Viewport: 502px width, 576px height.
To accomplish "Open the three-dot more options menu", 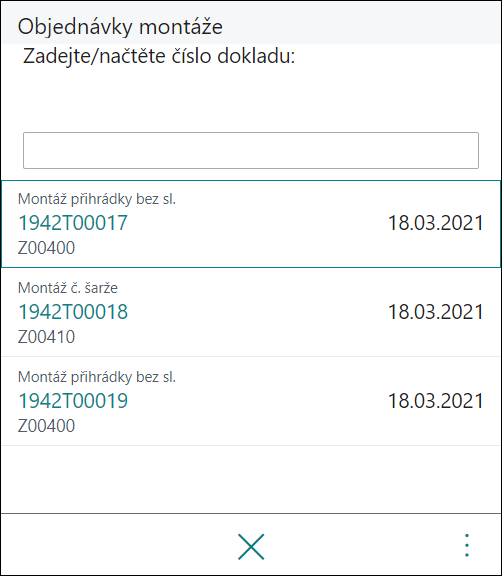I will pos(466,546).
